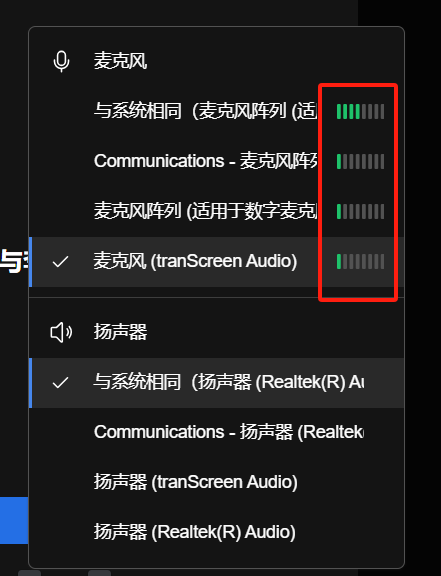Click the partially hidden white 与 text
The width and height of the screenshot is (441, 576).
11,261
